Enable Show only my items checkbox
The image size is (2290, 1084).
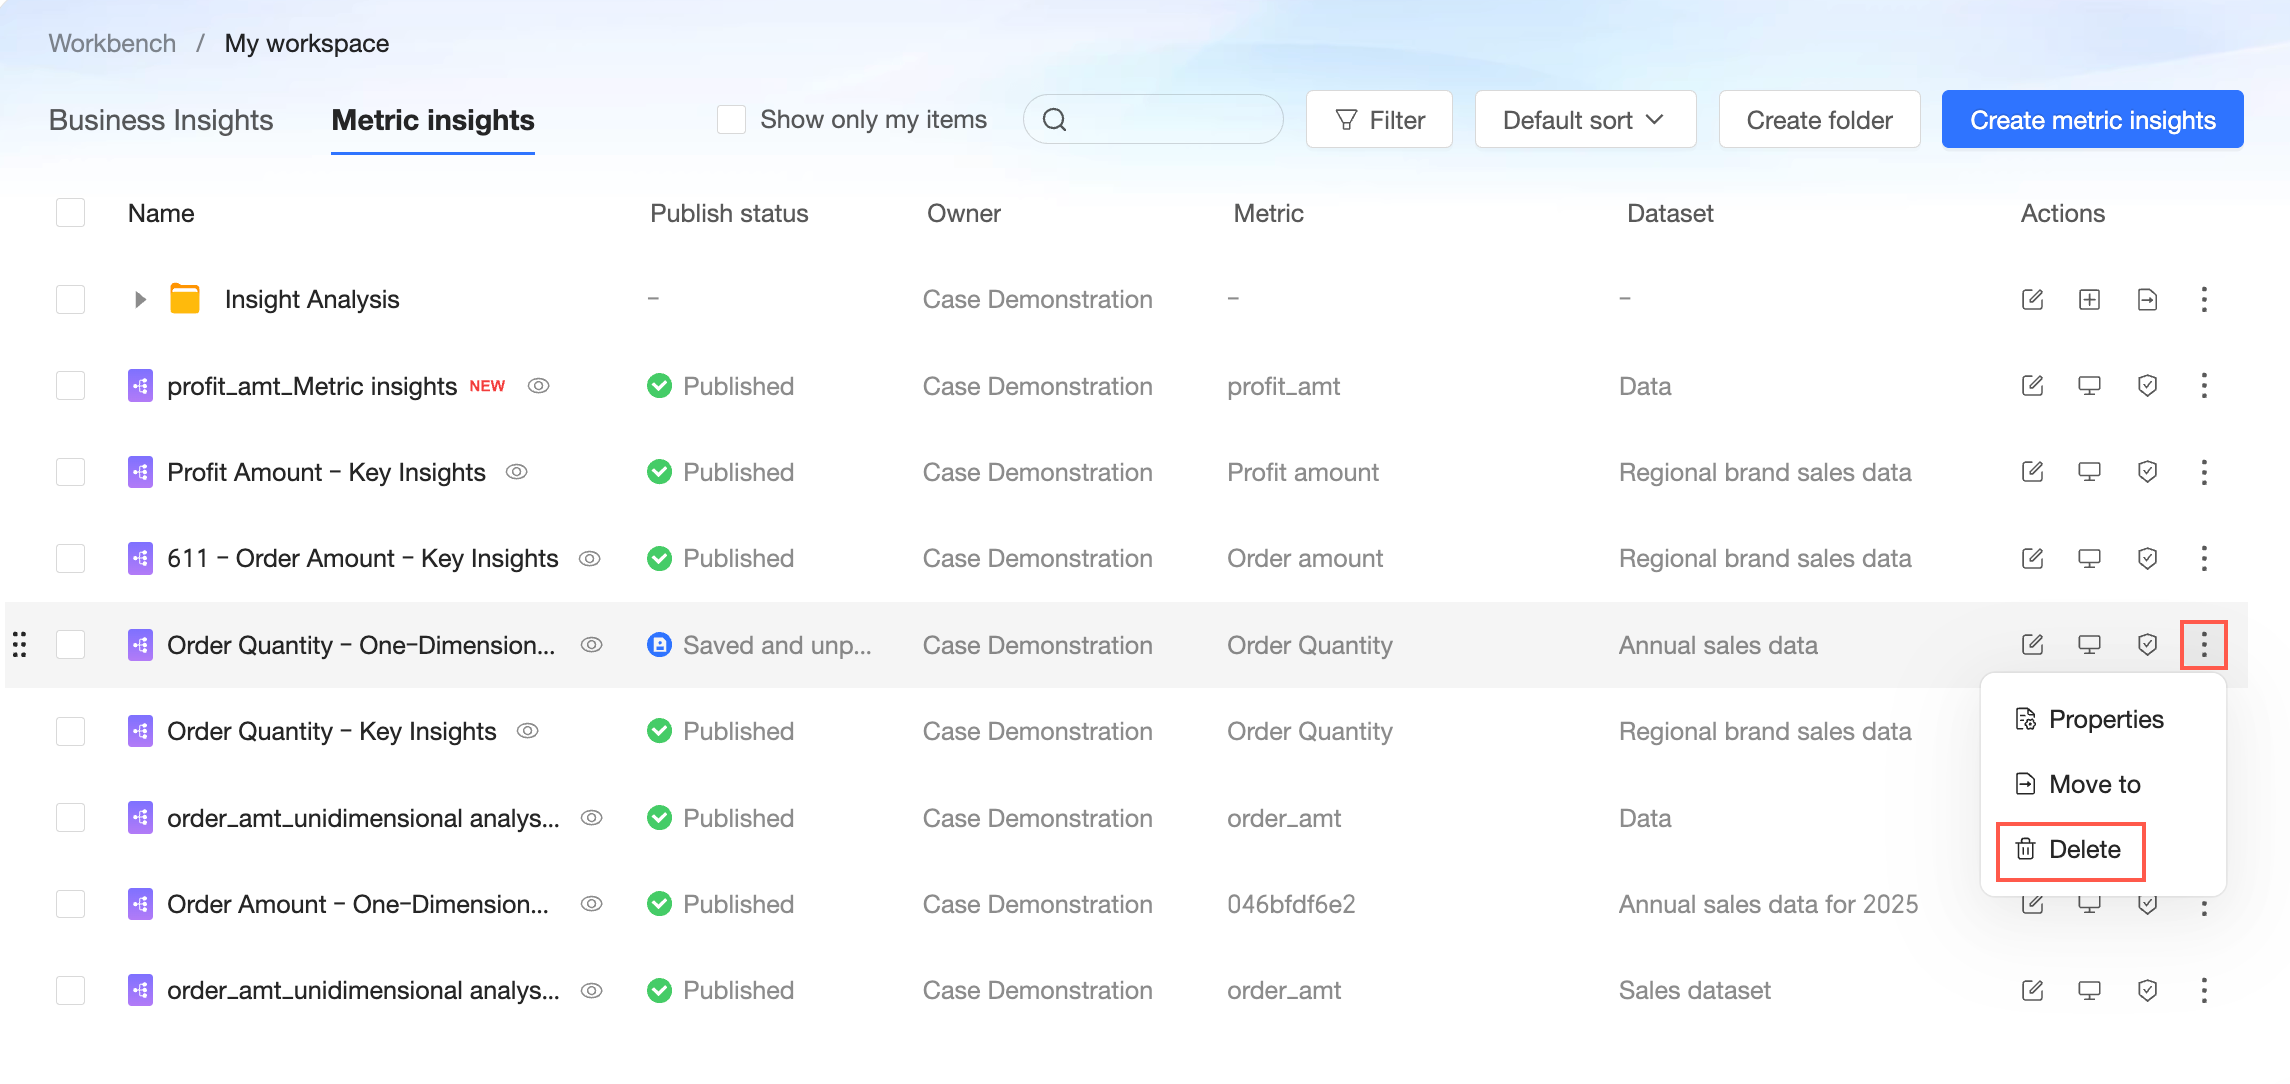click(x=731, y=120)
